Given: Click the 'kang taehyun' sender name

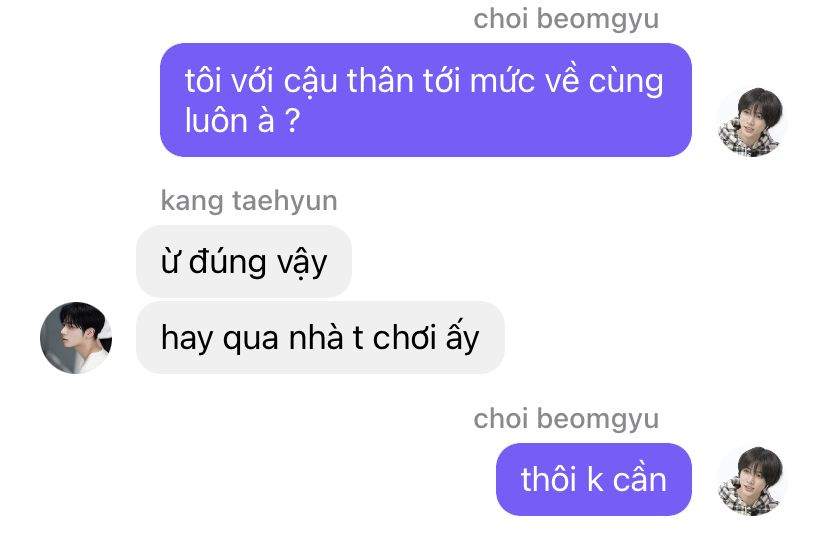Looking at the screenshot, I should (249, 201).
